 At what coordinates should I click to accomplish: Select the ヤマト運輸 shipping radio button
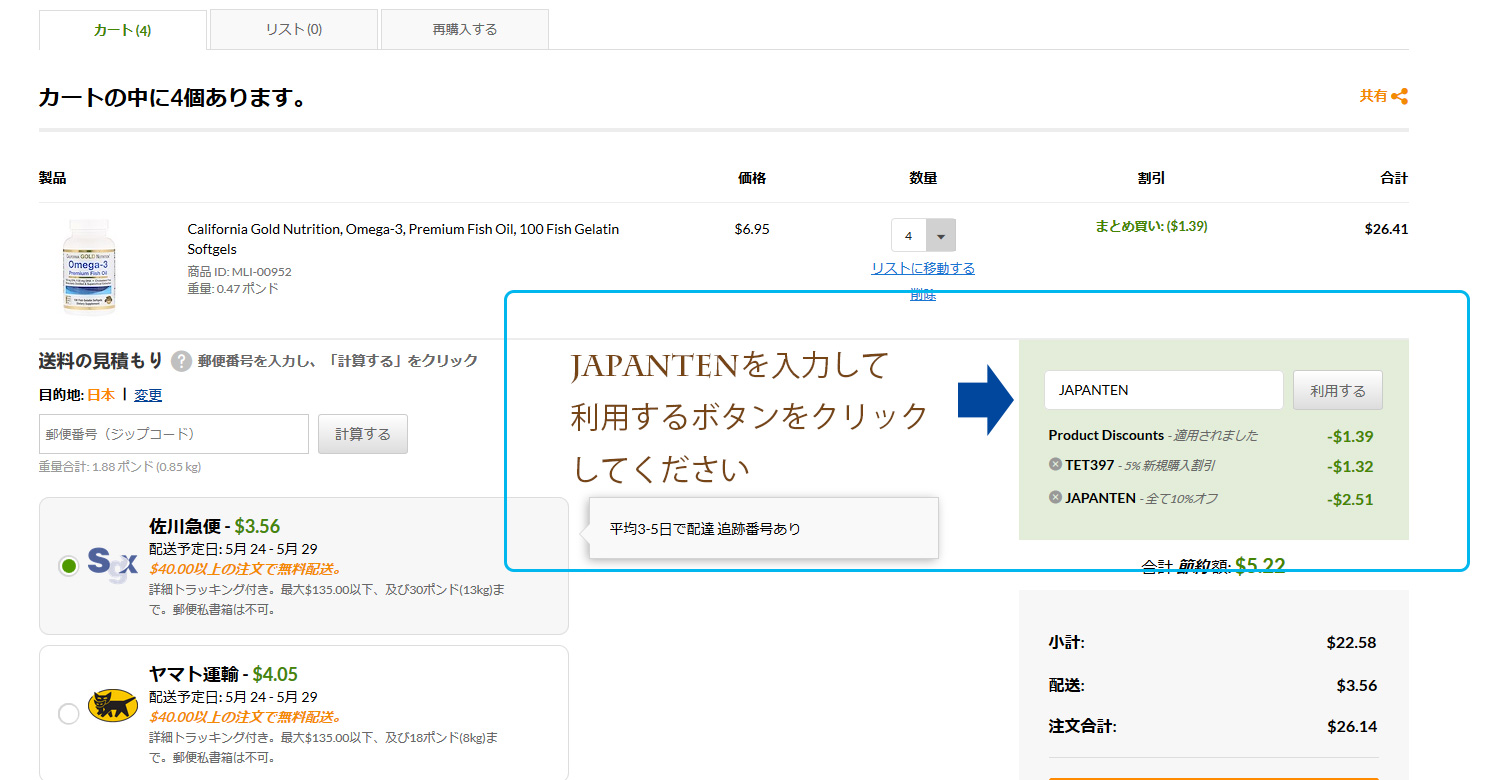(x=68, y=714)
